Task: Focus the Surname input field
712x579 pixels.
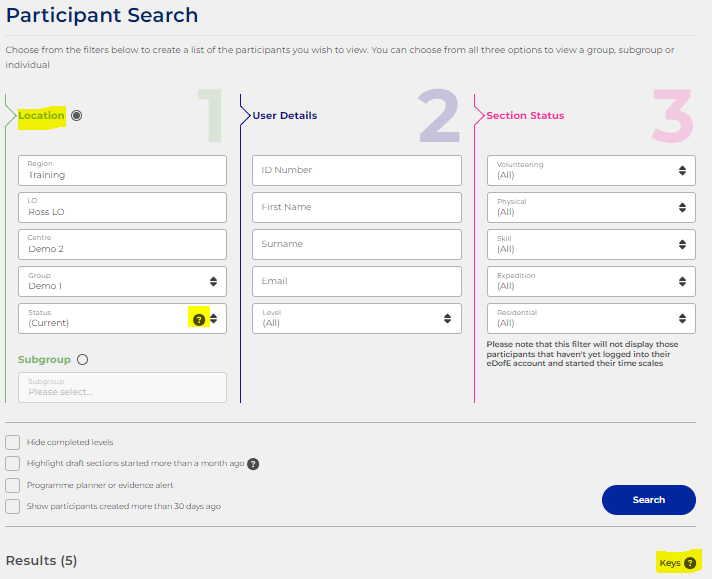Action: click(357, 244)
